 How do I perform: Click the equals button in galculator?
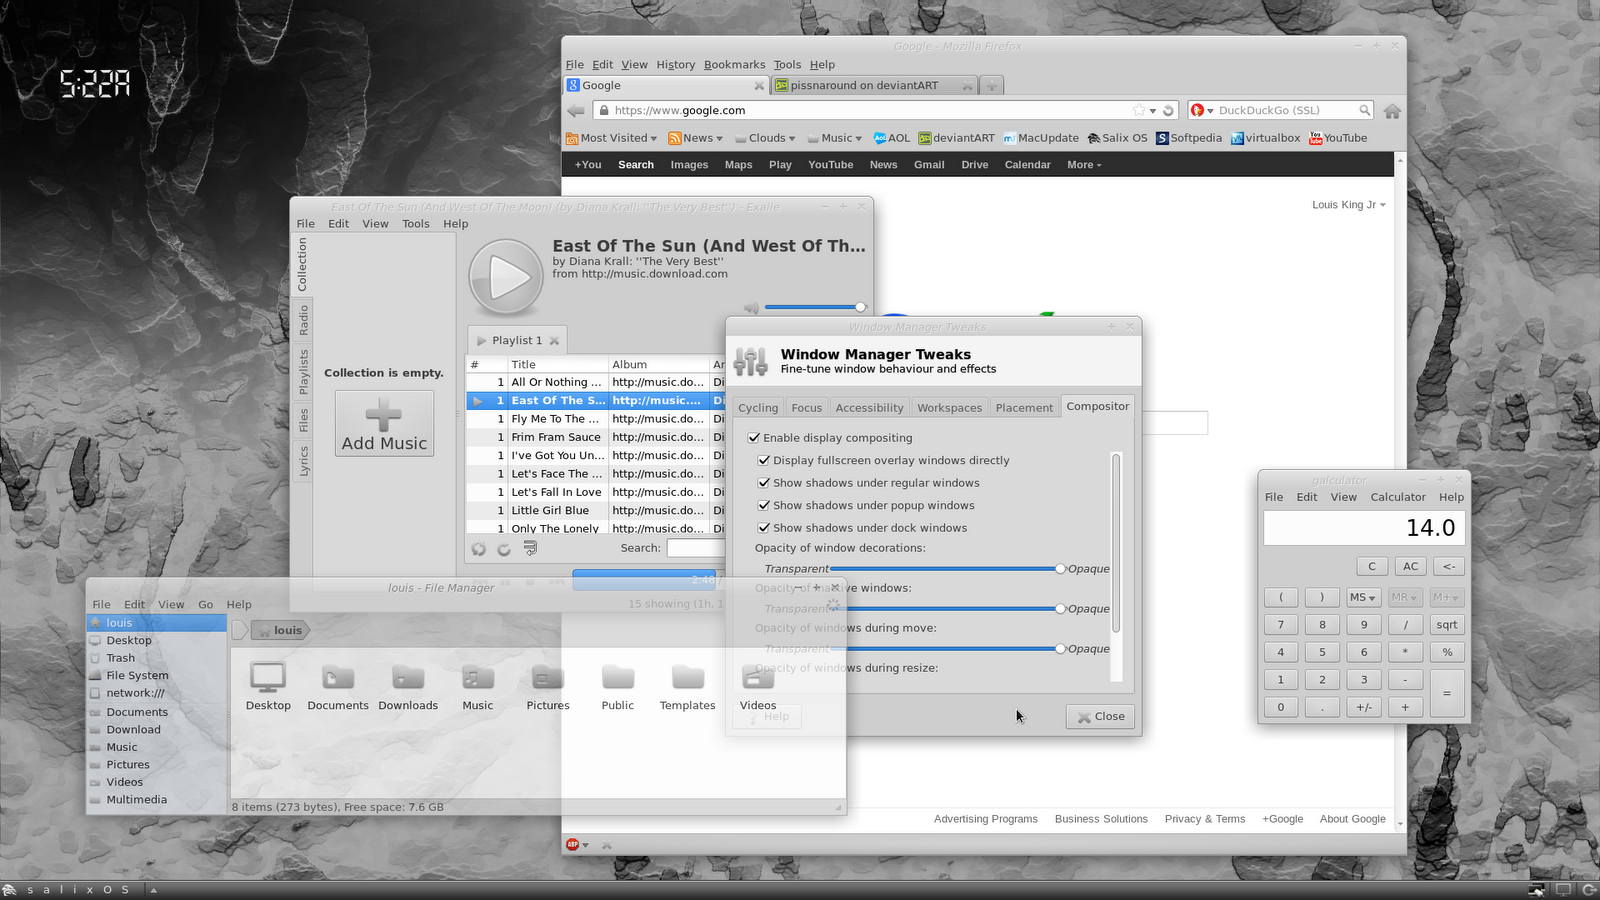pyautogui.click(x=1447, y=693)
